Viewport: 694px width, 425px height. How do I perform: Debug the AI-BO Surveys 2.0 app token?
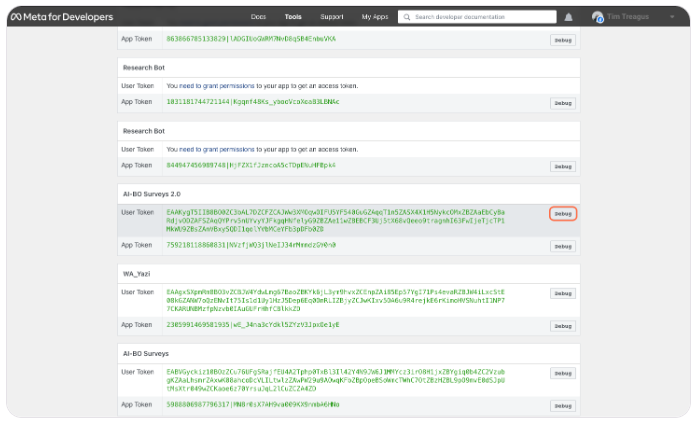[x=562, y=246]
